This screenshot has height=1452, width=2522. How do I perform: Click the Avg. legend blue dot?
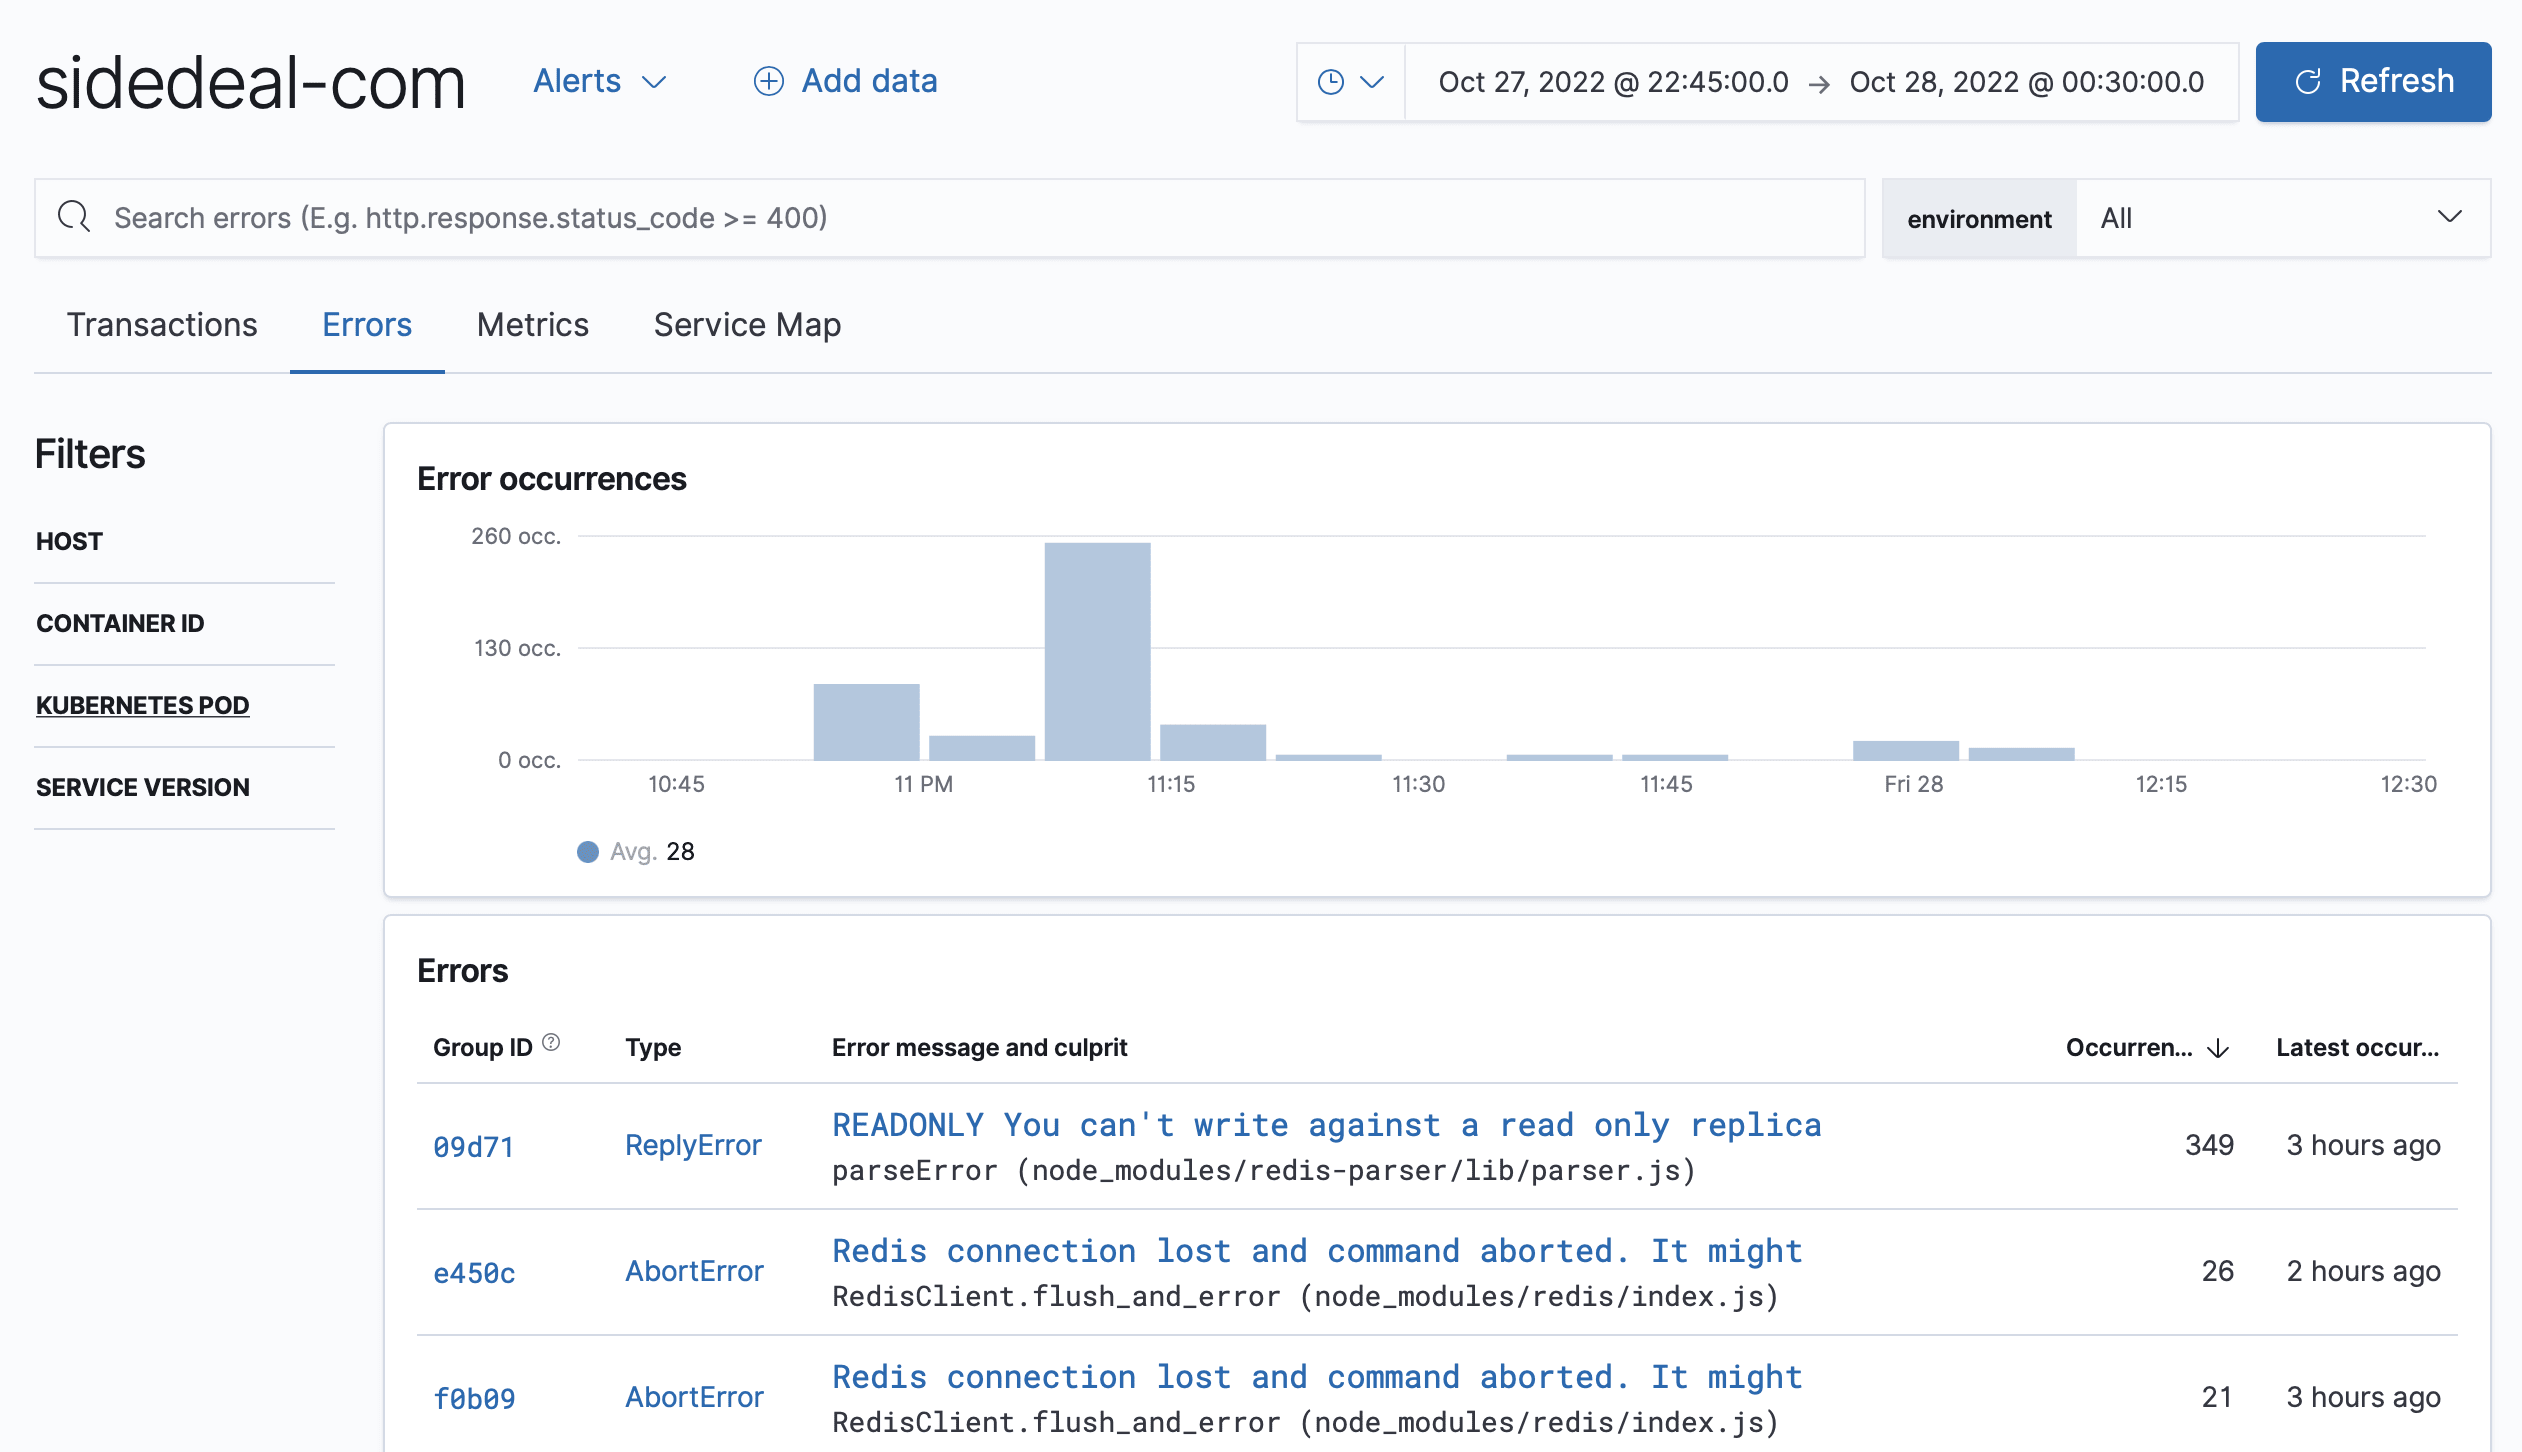[x=588, y=851]
